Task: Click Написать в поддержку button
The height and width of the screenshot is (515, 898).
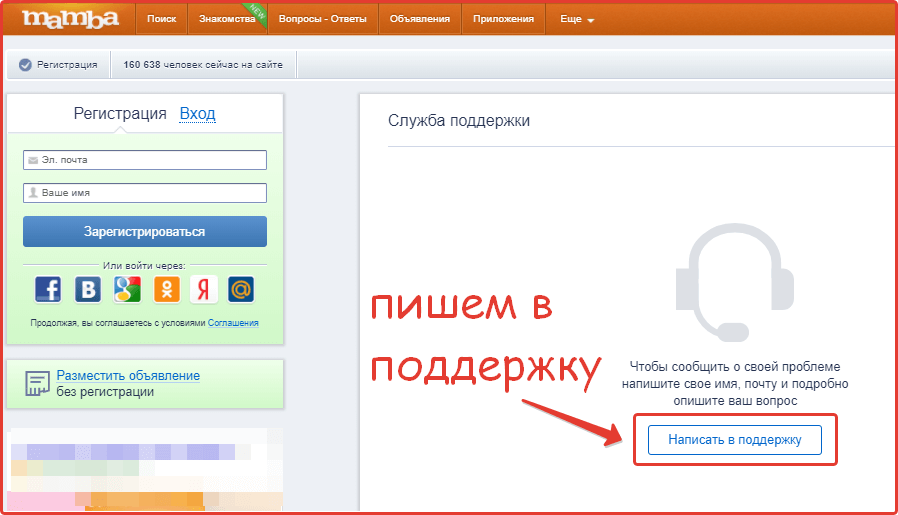Action: pyautogui.click(x=735, y=440)
